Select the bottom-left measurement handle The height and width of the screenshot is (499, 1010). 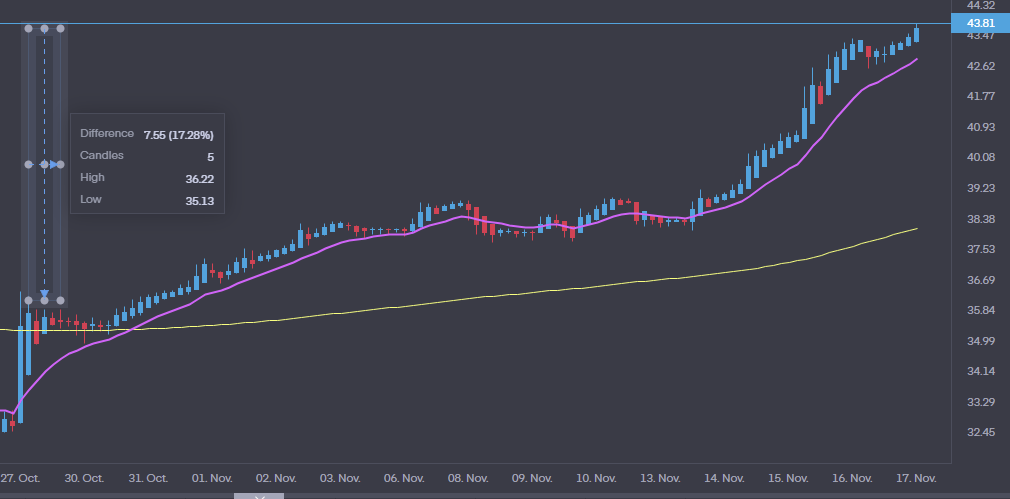[x=28, y=300]
